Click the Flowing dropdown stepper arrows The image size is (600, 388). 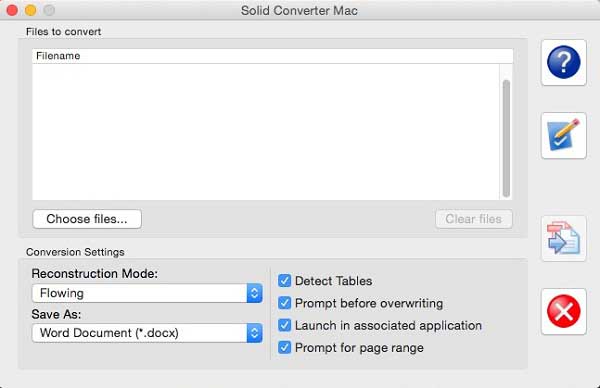point(254,293)
